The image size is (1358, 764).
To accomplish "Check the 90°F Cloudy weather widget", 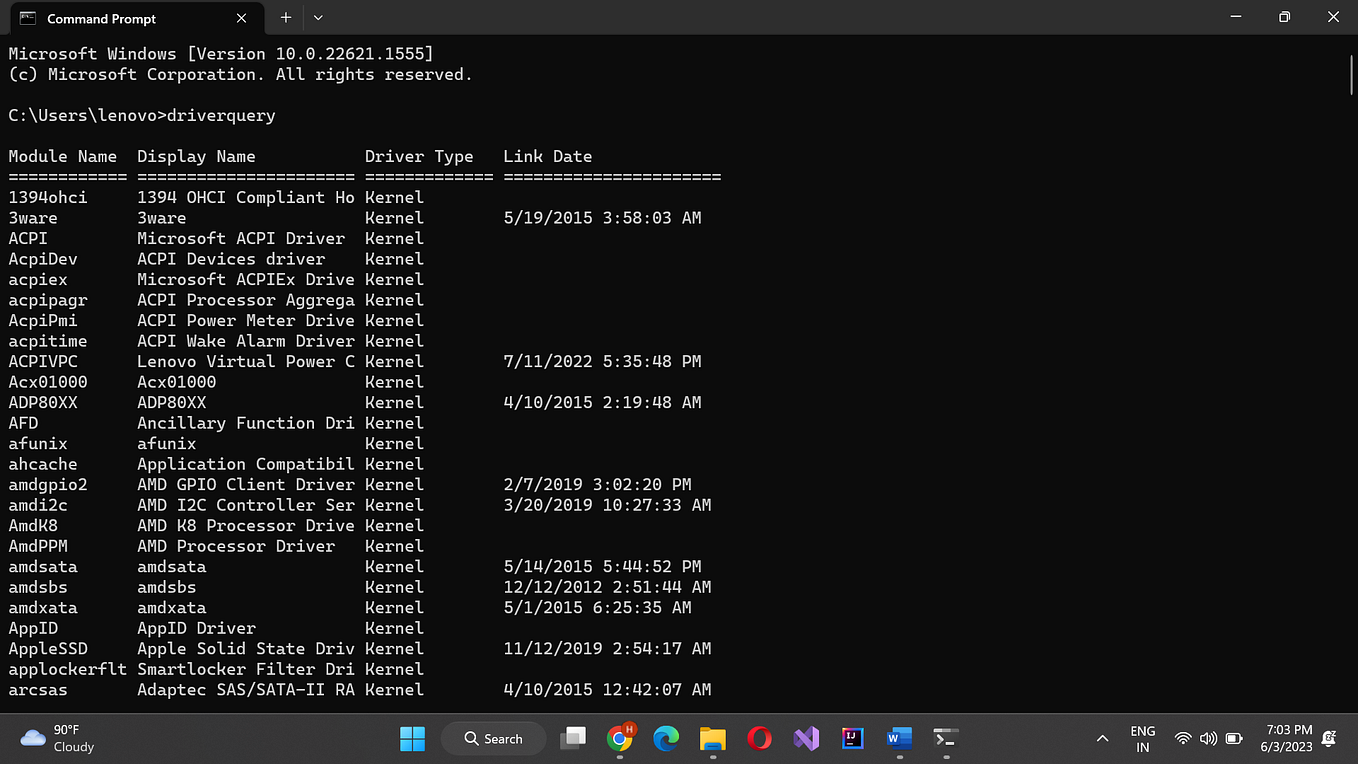I will pyautogui.click(x=50, y=738).
